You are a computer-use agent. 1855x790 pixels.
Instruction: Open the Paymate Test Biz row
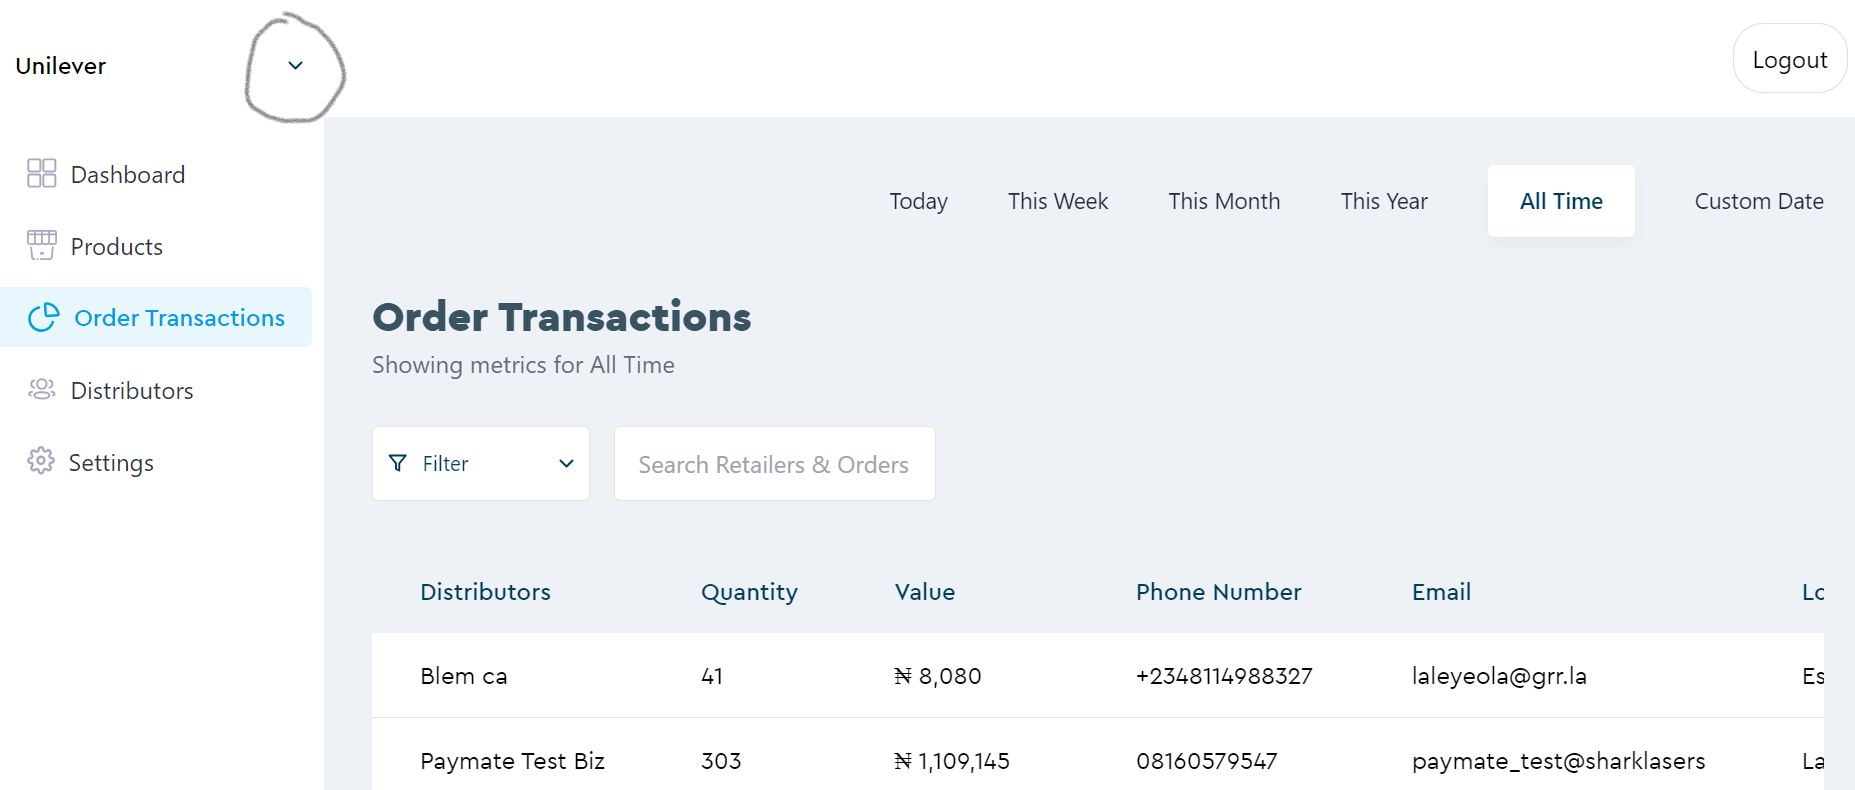[512, 761]
